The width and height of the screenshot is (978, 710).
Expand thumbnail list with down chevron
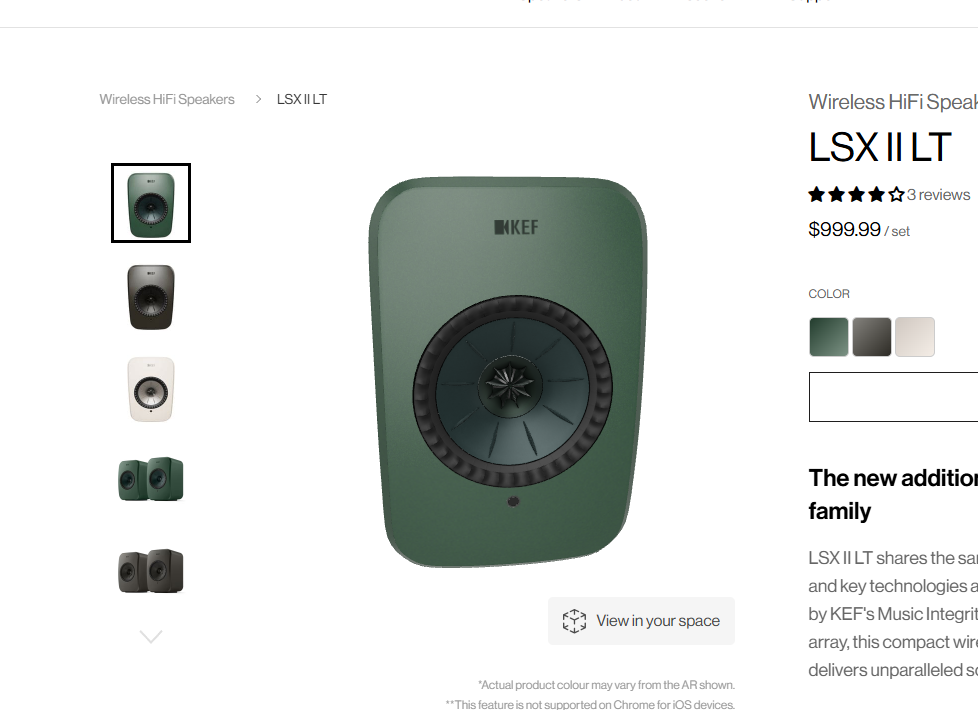151,636
